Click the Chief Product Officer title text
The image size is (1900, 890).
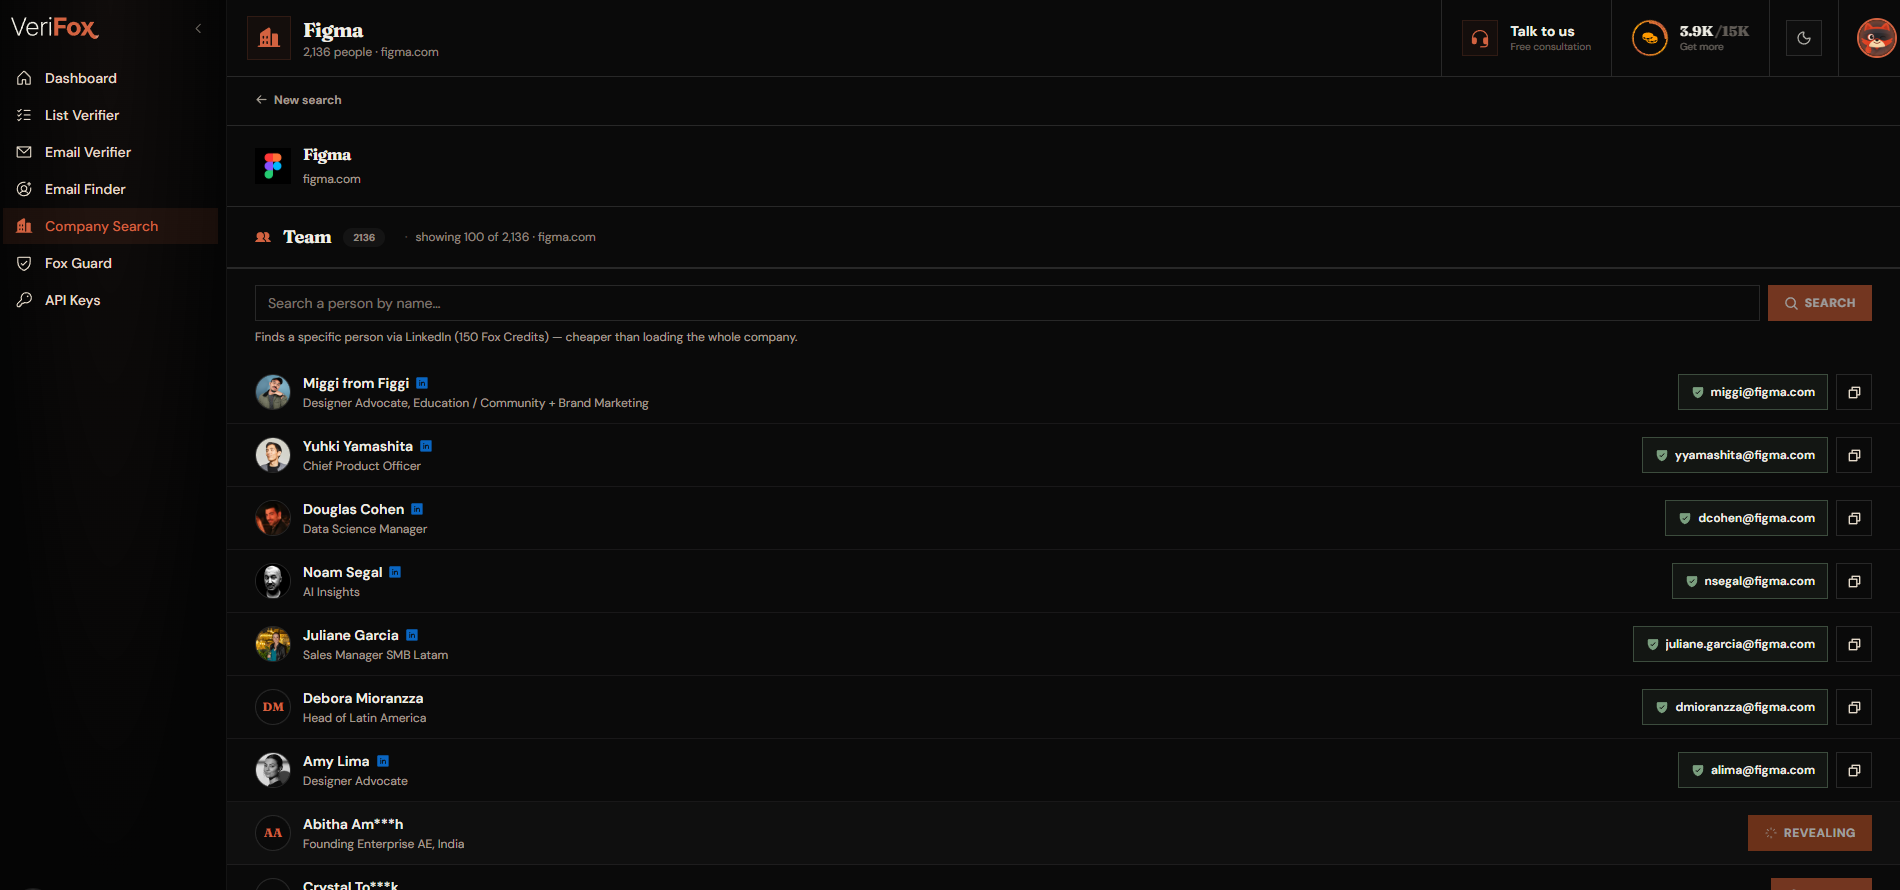[362, 466]
